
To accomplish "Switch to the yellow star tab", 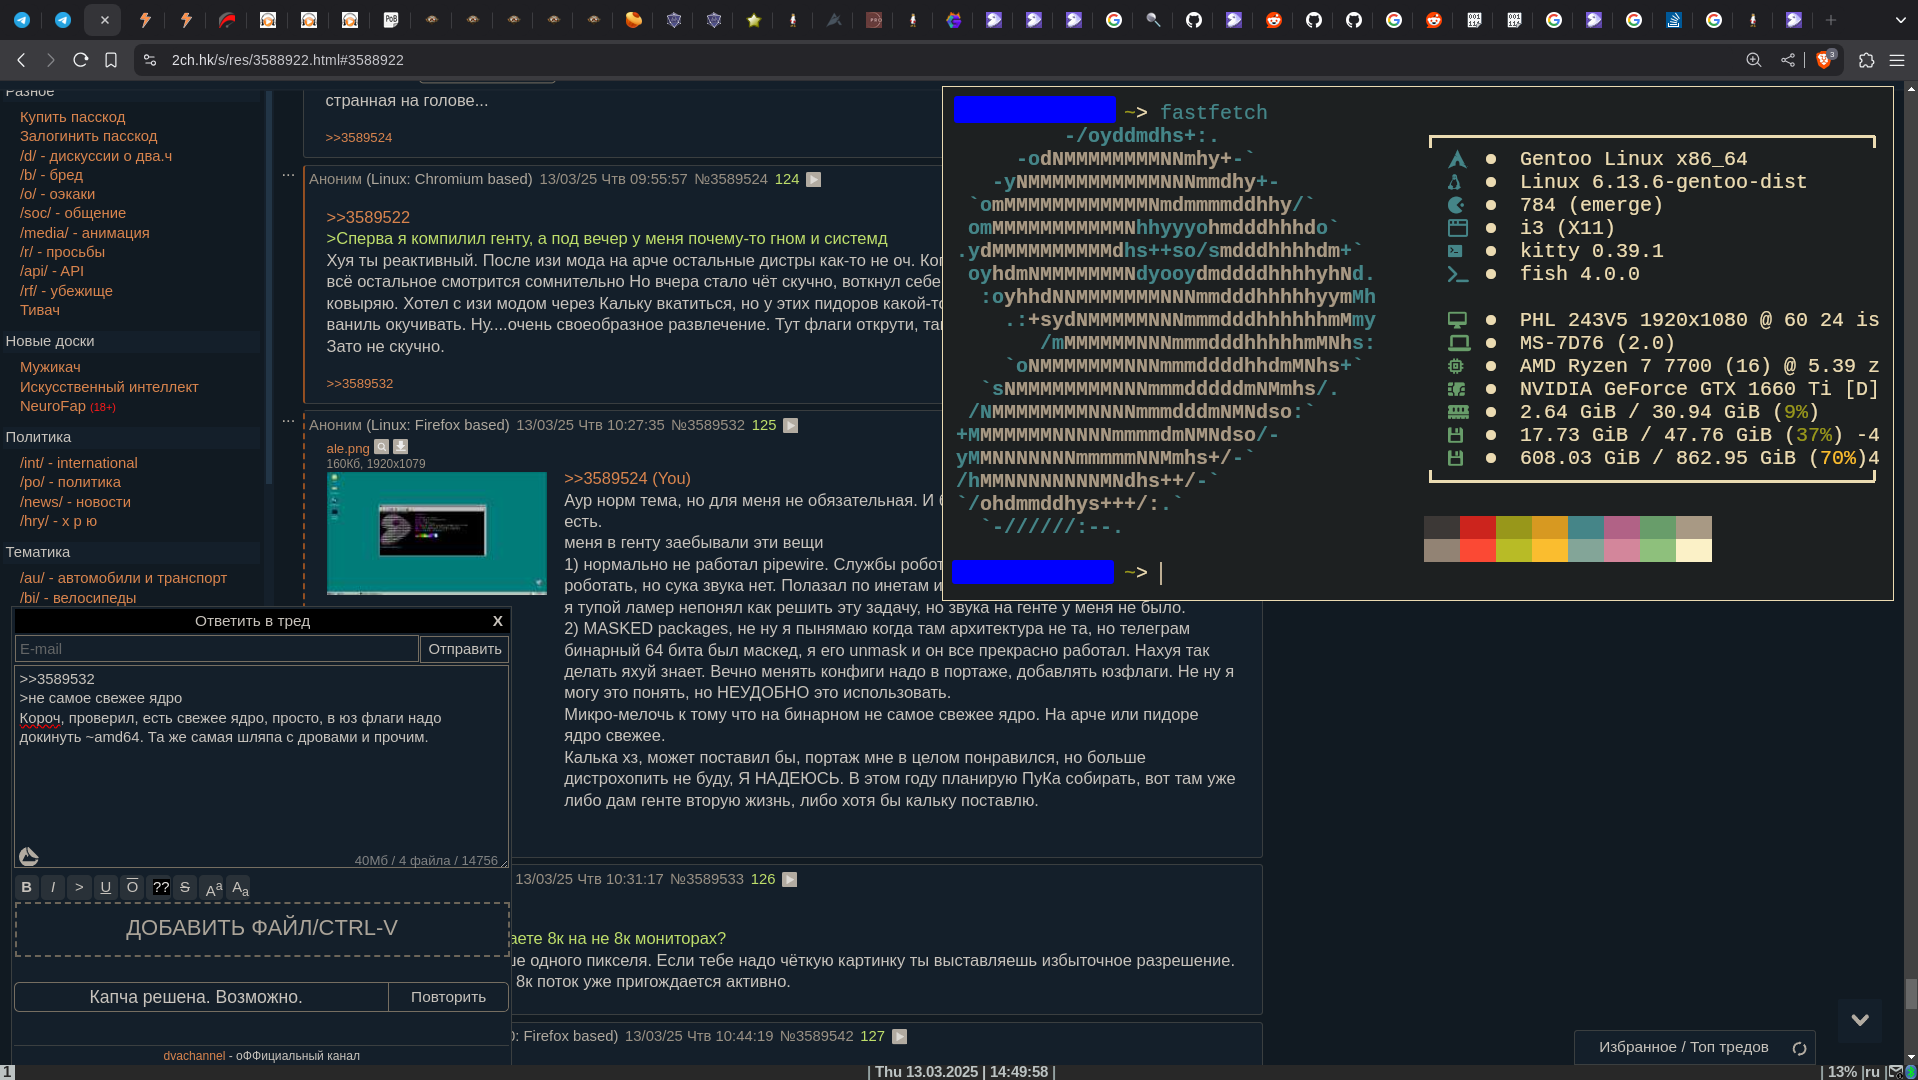I will (754, 20).
